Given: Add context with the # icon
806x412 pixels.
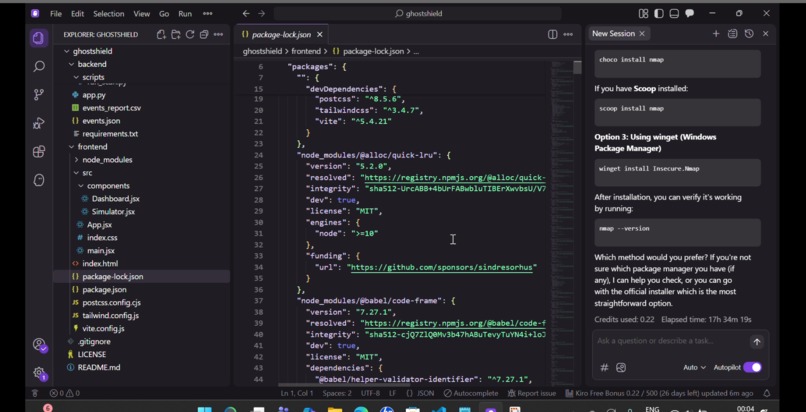Looking at the screenshot, I should point(604,367).
